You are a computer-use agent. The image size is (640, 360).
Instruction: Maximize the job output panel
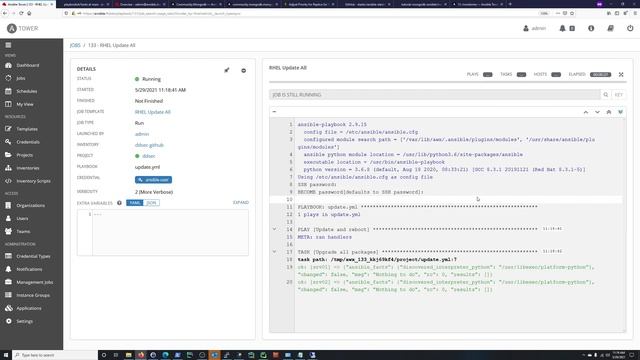[x=621, y=75]
